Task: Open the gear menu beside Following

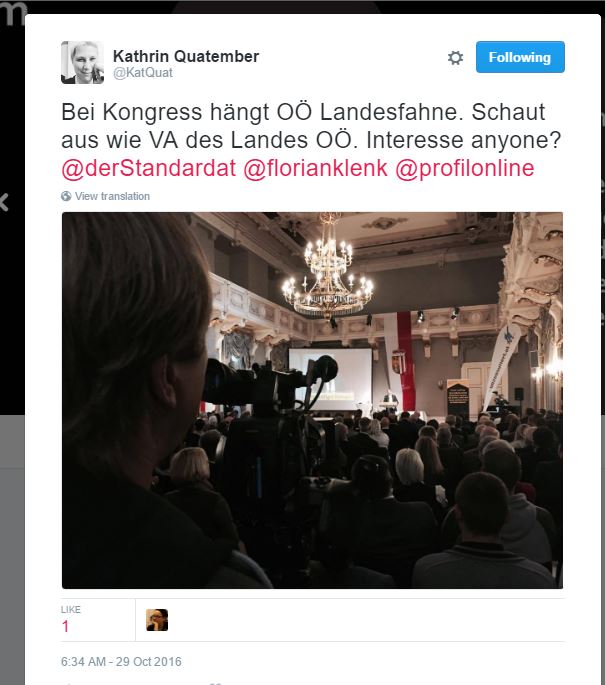Action: tap(455, 57)
